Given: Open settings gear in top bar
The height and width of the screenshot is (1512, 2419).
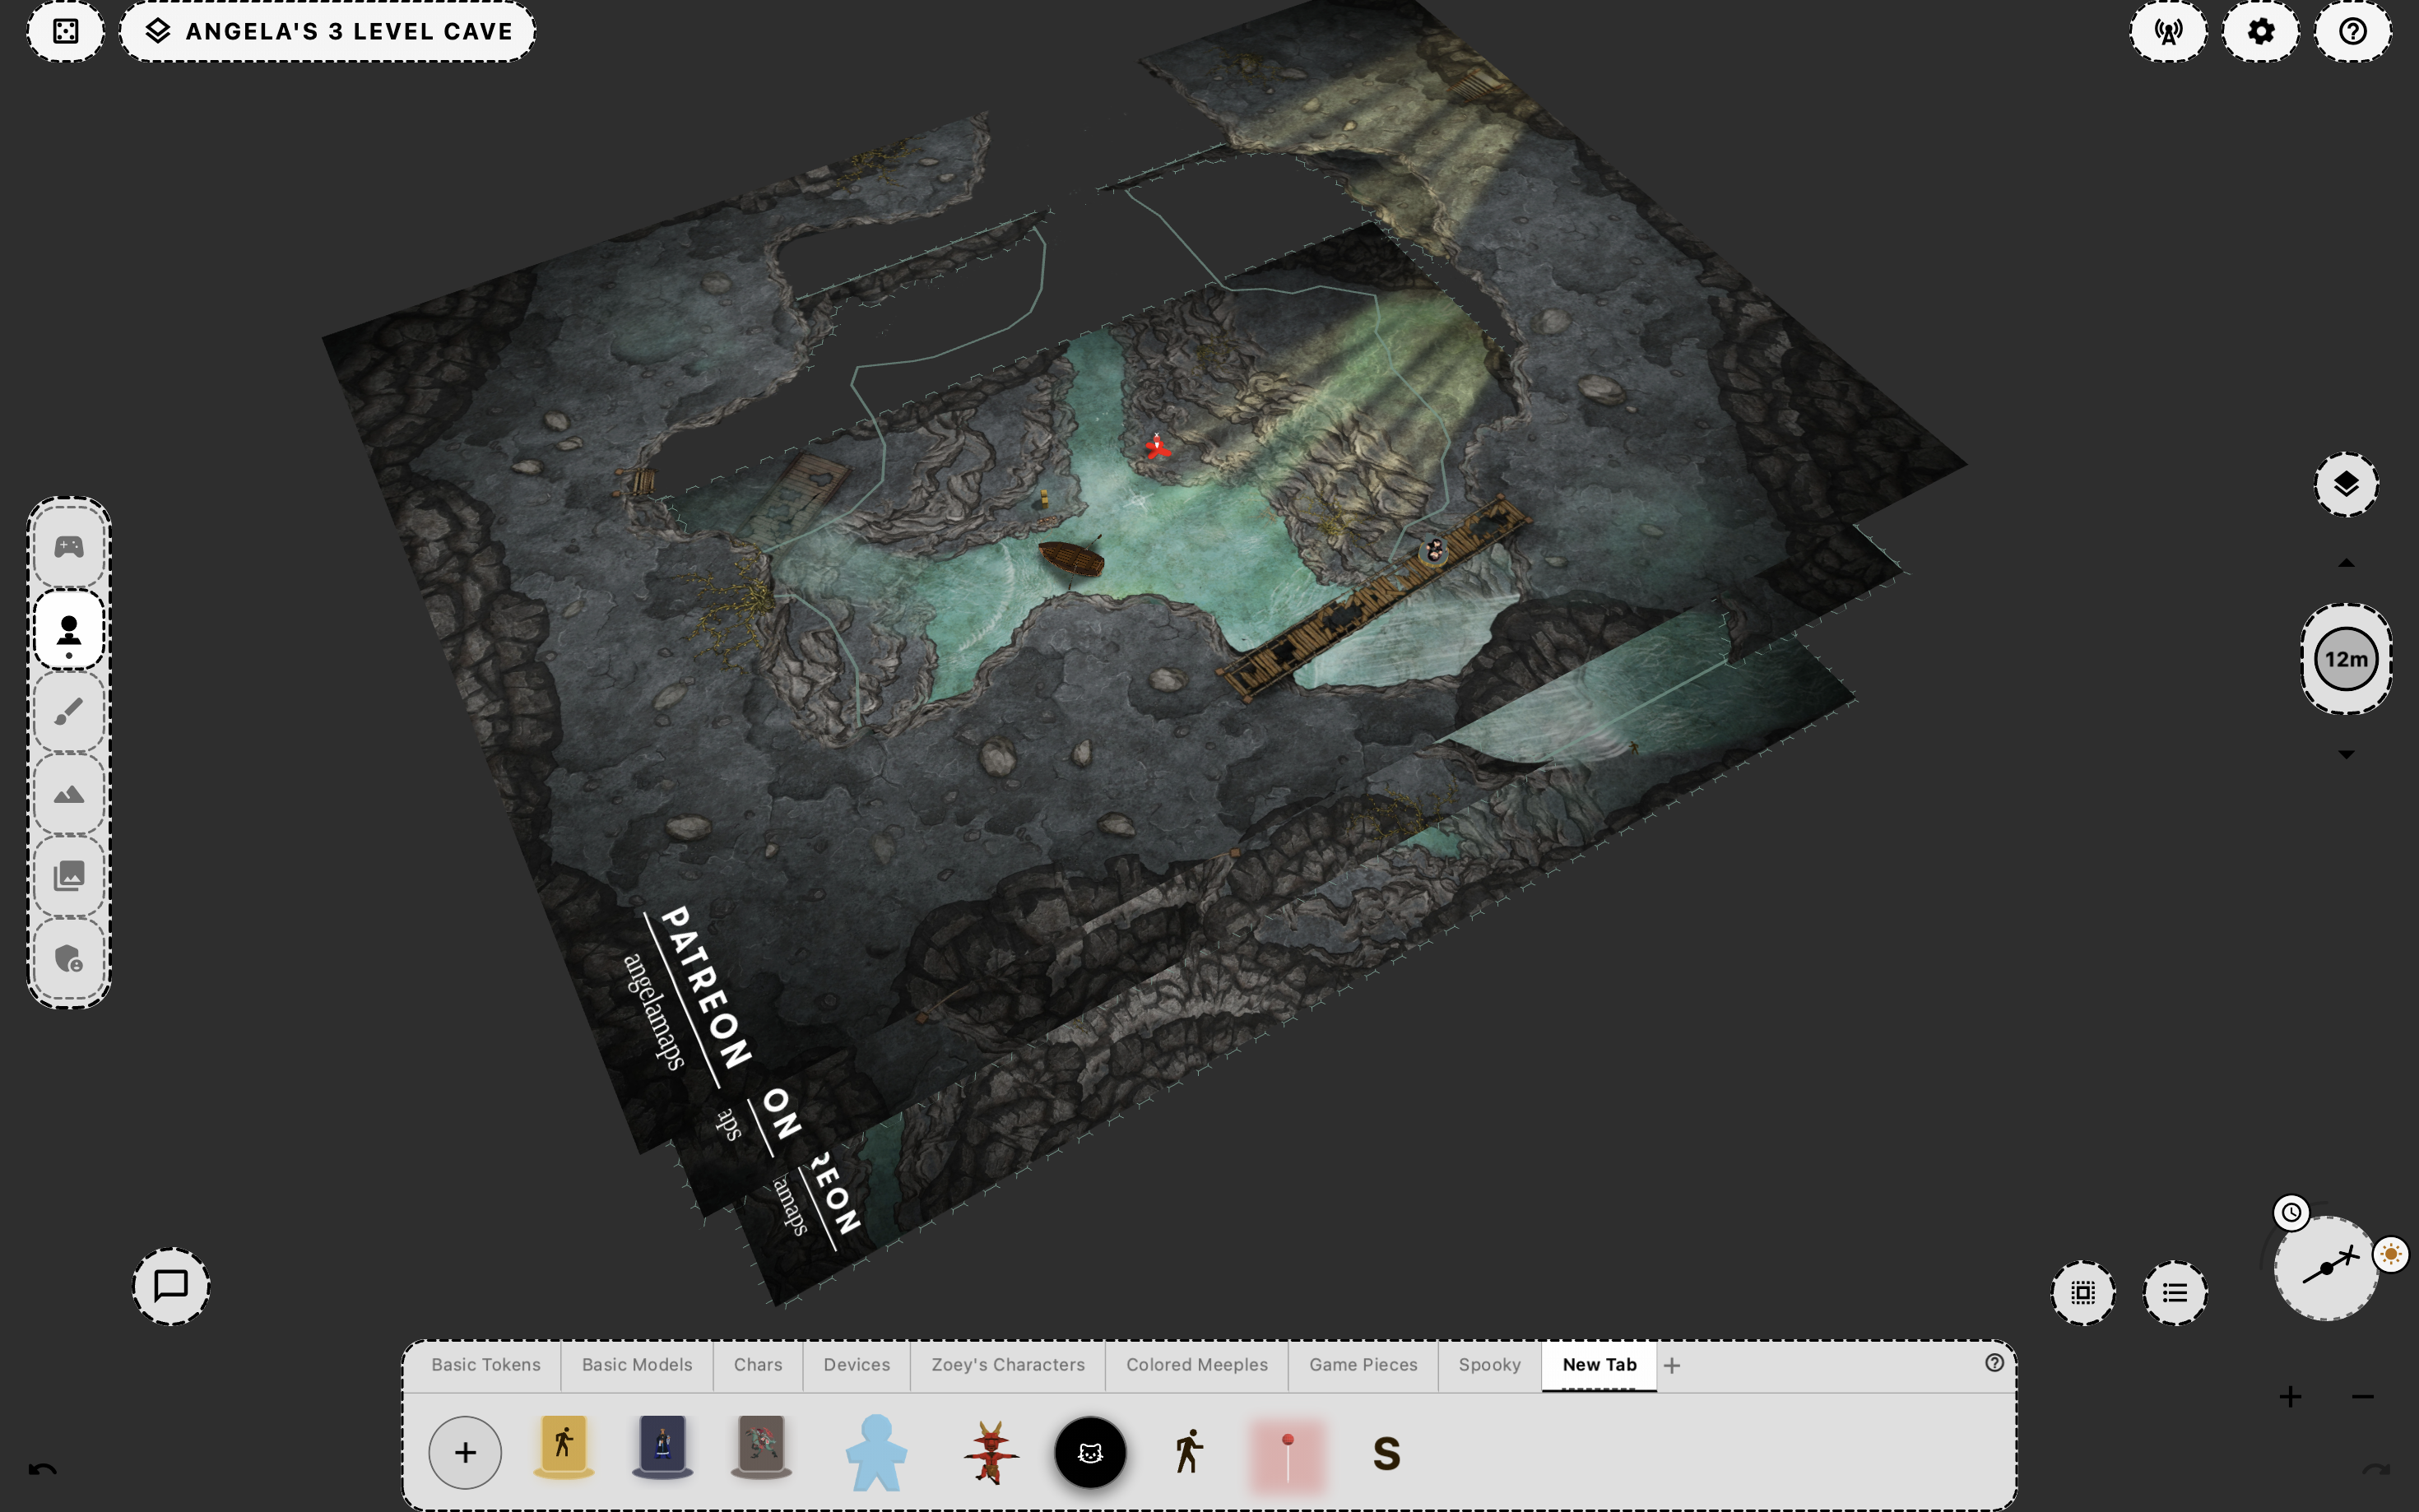Looking at the screenshot, I should click(2260, 32).
